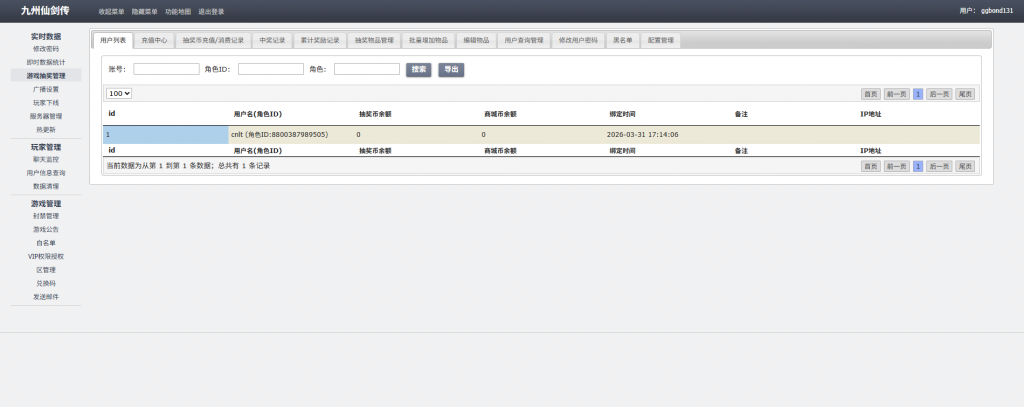Click 退出登录 in the top menu

click(211, 11)
